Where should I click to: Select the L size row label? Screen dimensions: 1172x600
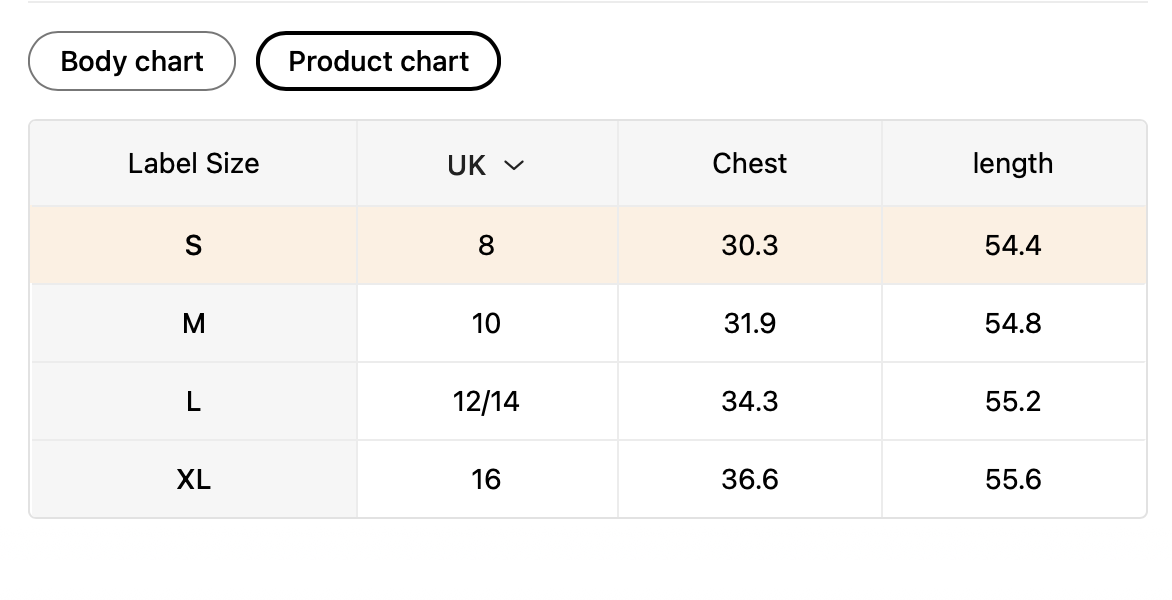tap(193, 402)
